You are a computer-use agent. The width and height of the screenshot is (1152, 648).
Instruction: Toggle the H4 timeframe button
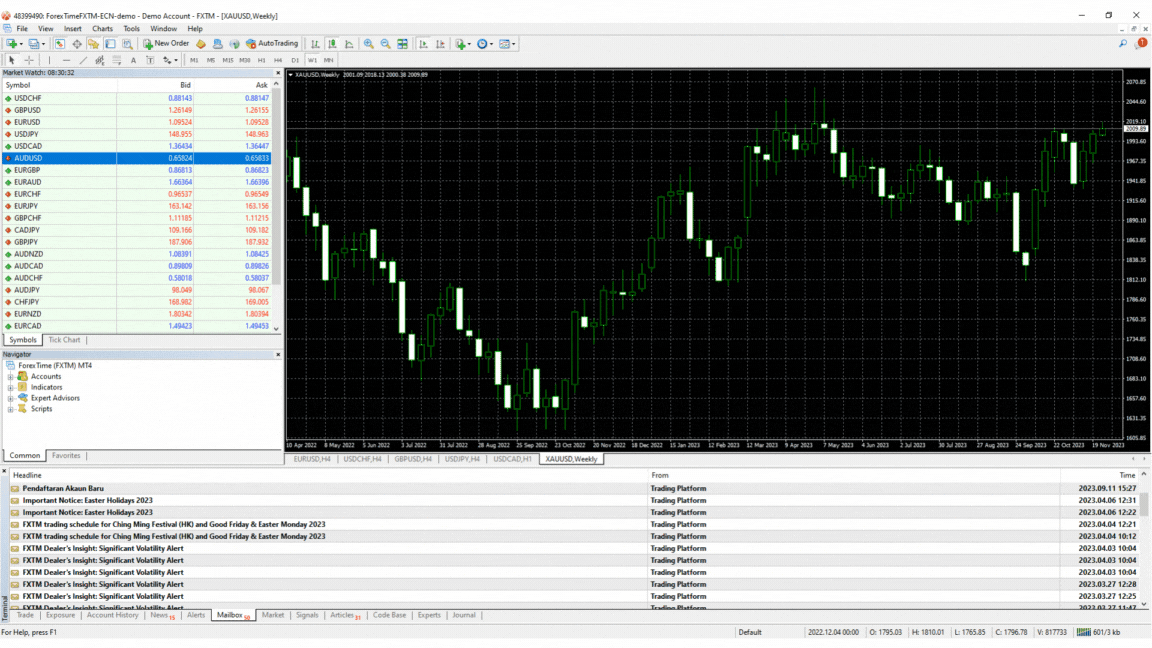[278, 60]
